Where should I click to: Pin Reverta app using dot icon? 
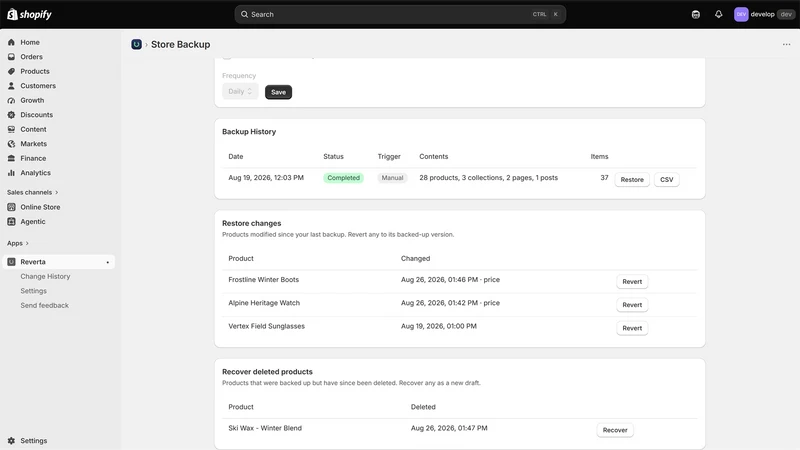[x=108, y=262]
